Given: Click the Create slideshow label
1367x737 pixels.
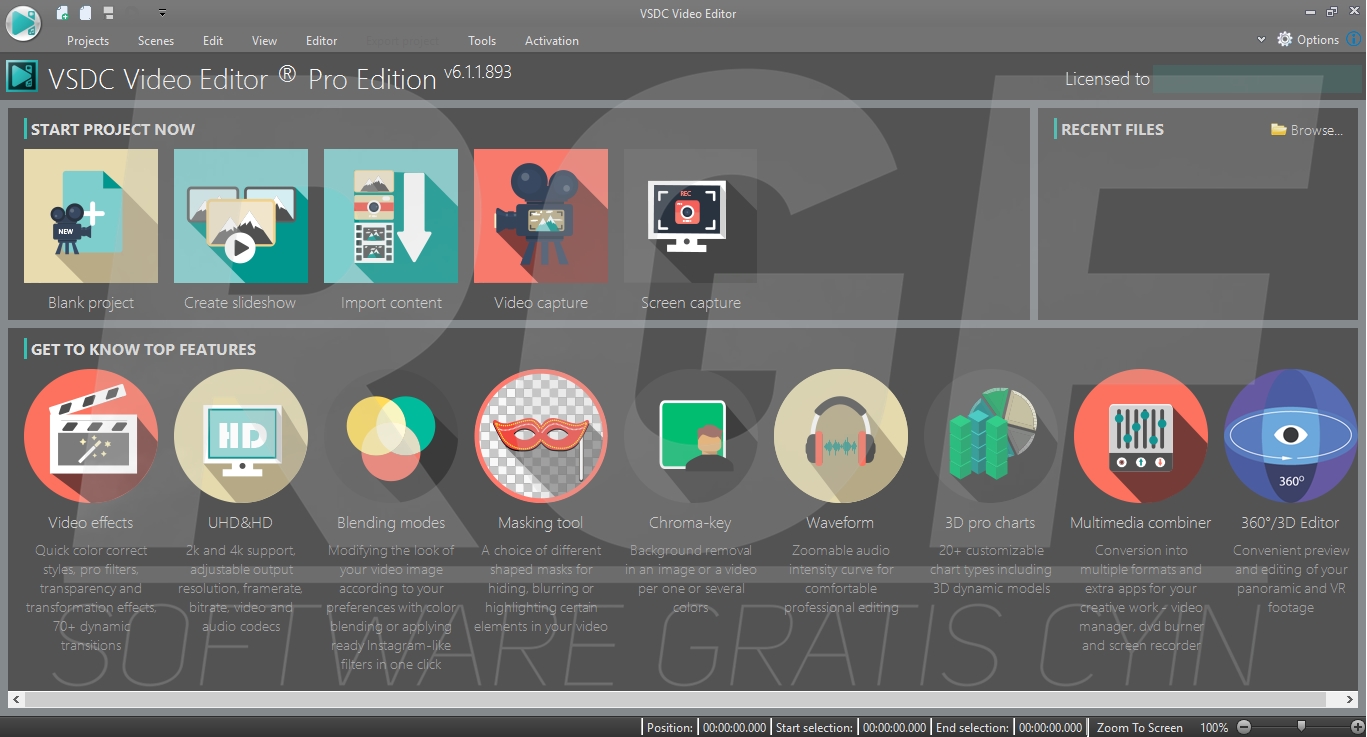Looking at the screenshot, I should [x=240, y=303].
